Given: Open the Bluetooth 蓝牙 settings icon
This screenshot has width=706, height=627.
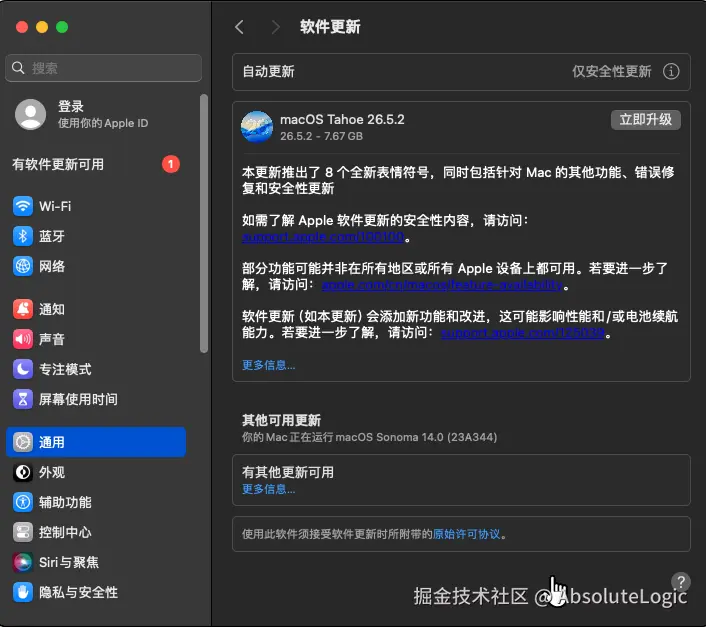Looking at the screenshot, I should click(23, 236).
